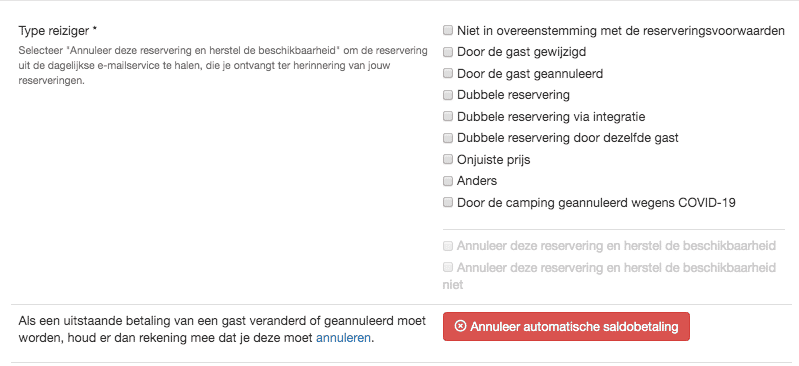This screenshot has width=799, height=366.
Task: Check 'Dubbele reservering via integratie'
Action: pyautogui.click(x=447, y=116)
